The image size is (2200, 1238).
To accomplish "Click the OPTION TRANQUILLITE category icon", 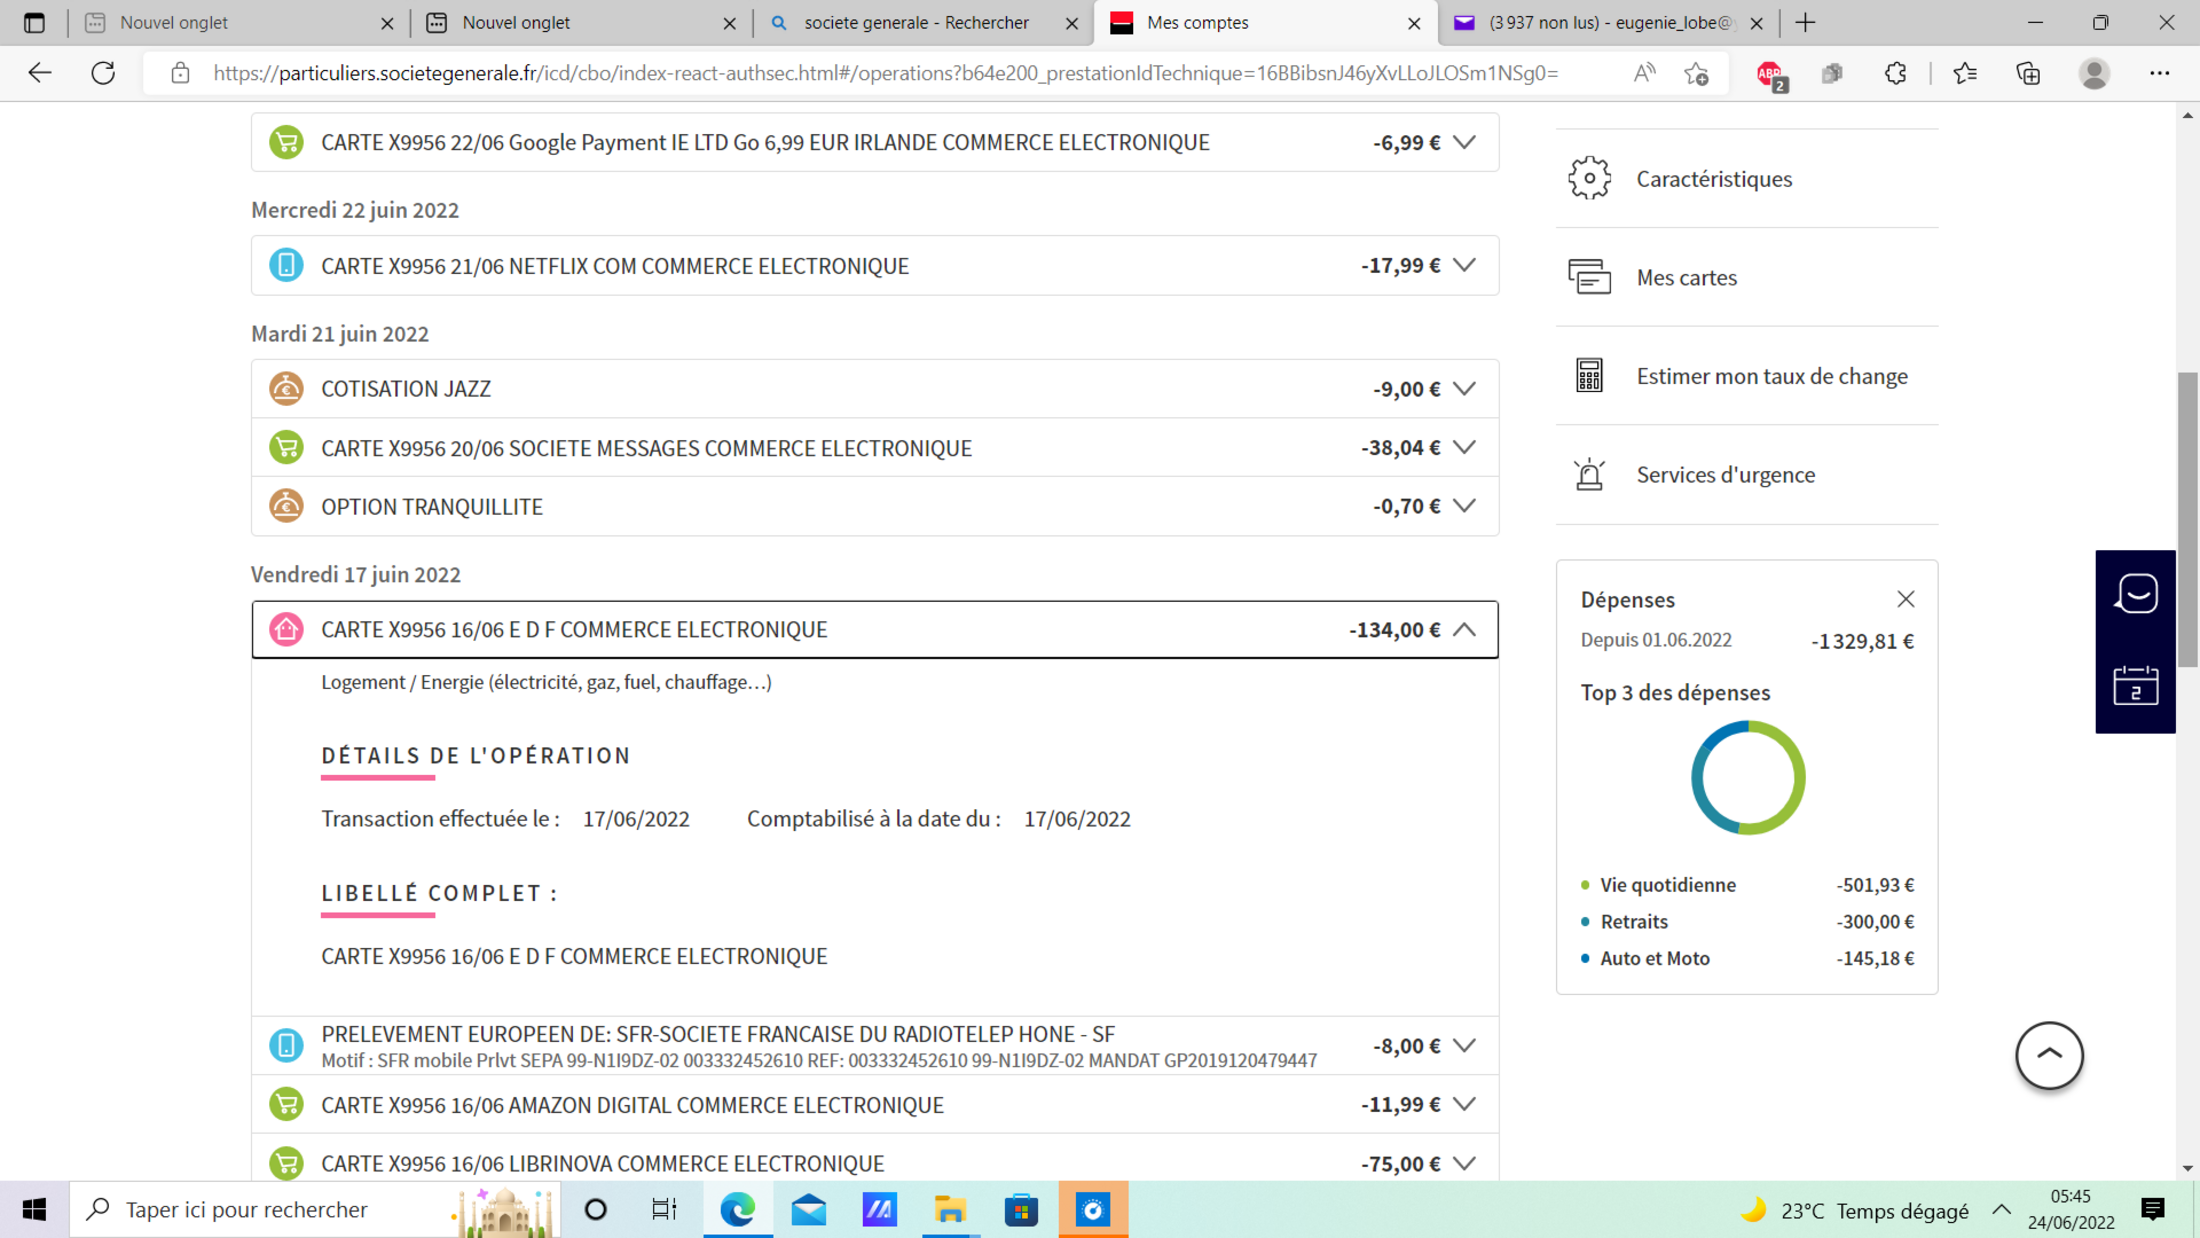I will [x=286, y=506].
